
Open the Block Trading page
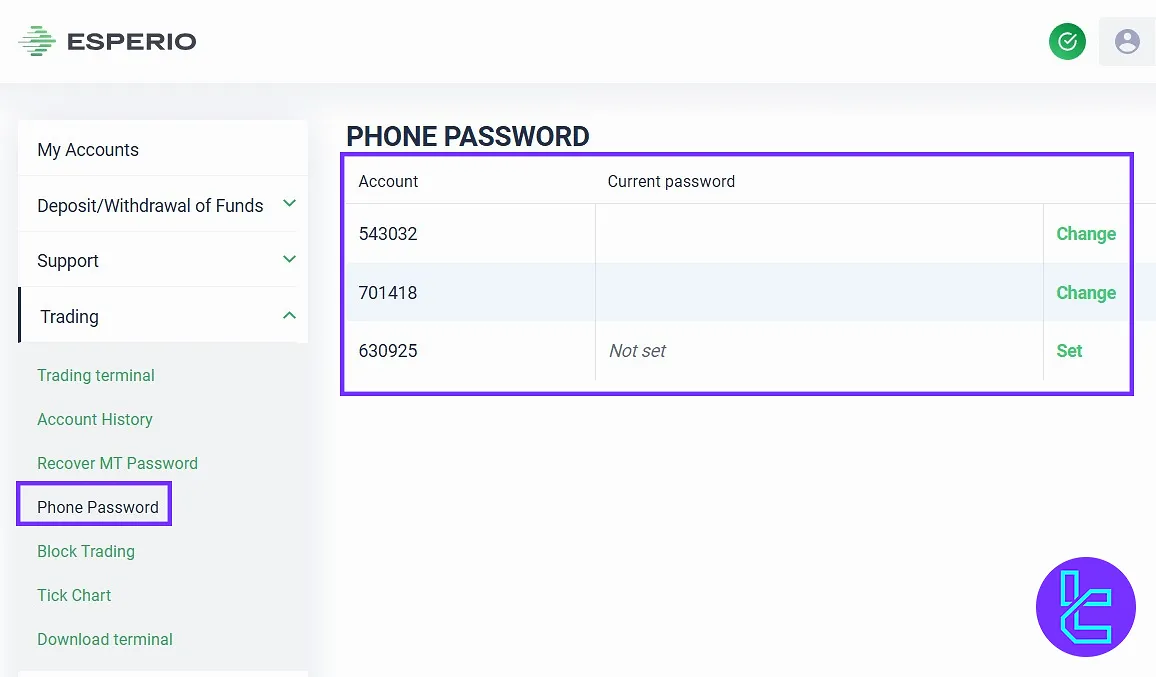86,552
